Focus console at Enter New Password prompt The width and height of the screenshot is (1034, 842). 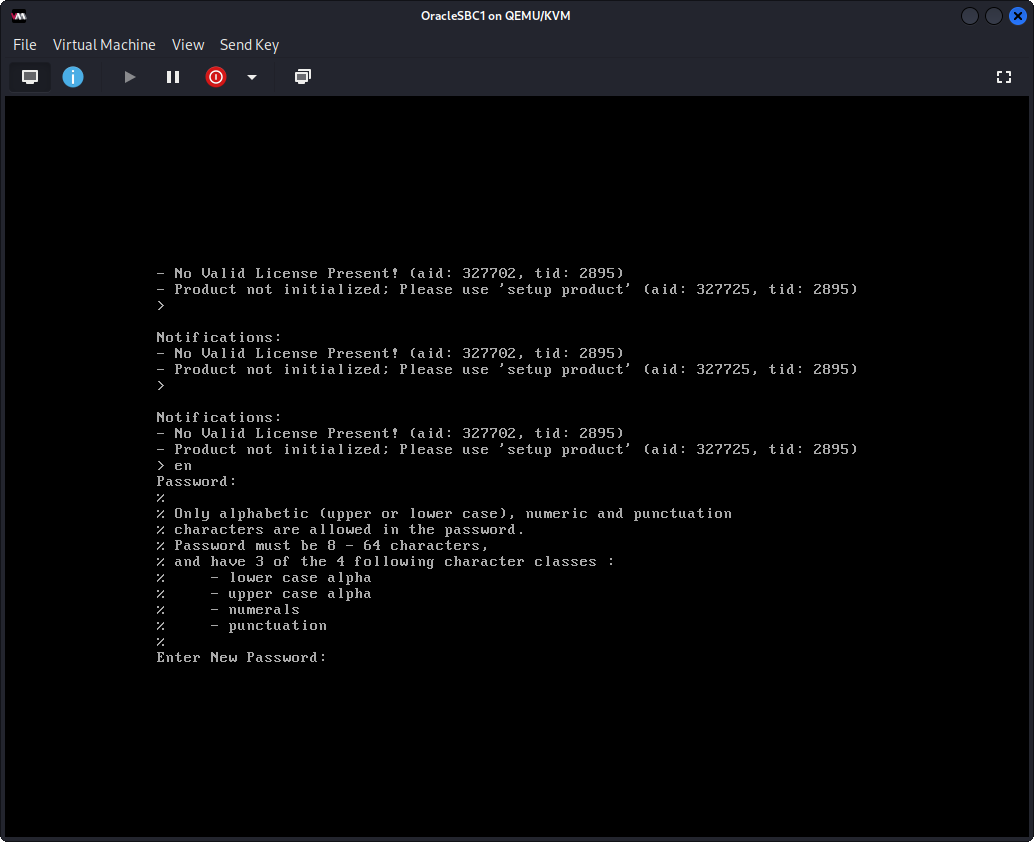pos(241,658)
